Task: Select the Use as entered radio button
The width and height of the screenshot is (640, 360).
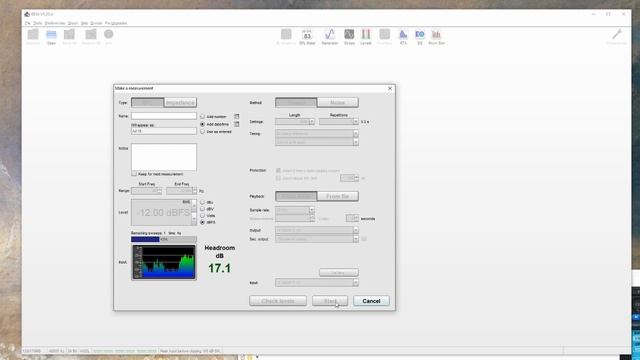Action: coord(202,132)
